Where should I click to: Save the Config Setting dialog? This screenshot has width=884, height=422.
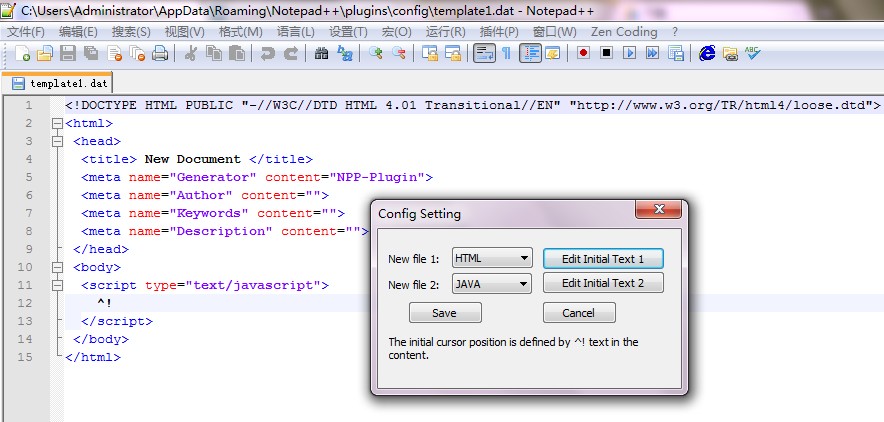click(445, 313)
